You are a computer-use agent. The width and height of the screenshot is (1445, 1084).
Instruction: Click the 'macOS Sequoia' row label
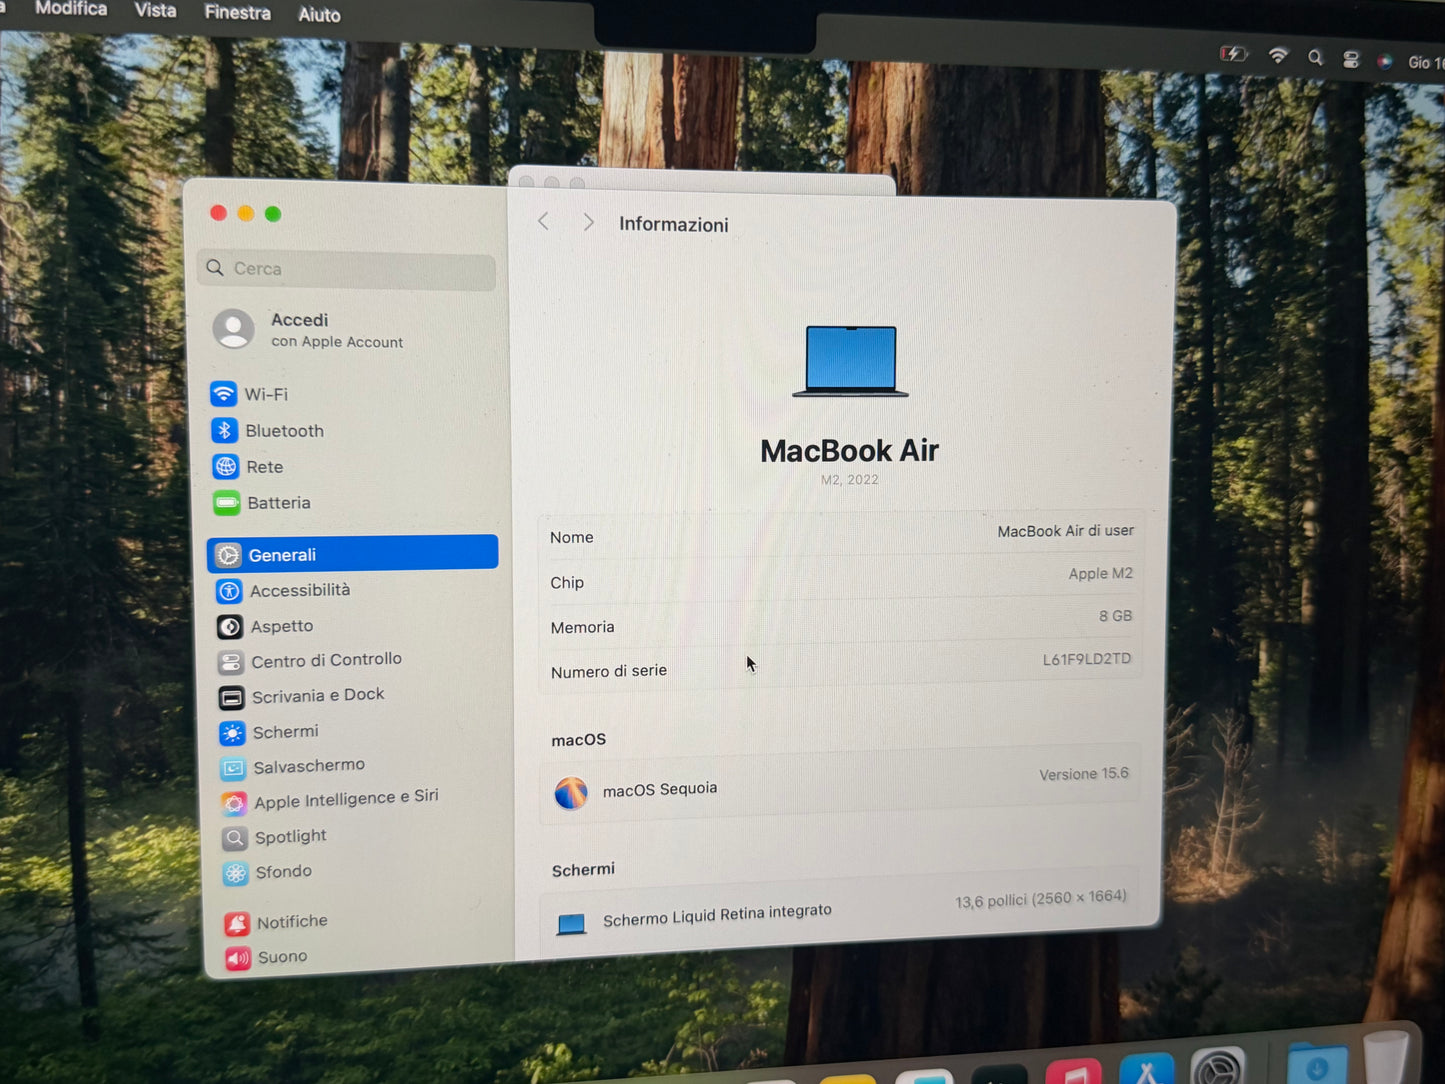click(659, 789)
